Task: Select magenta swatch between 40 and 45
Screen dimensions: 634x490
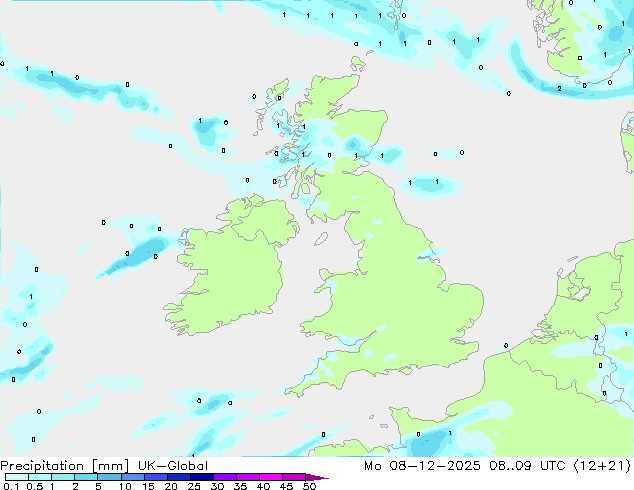Action: (x=271, y=477)
